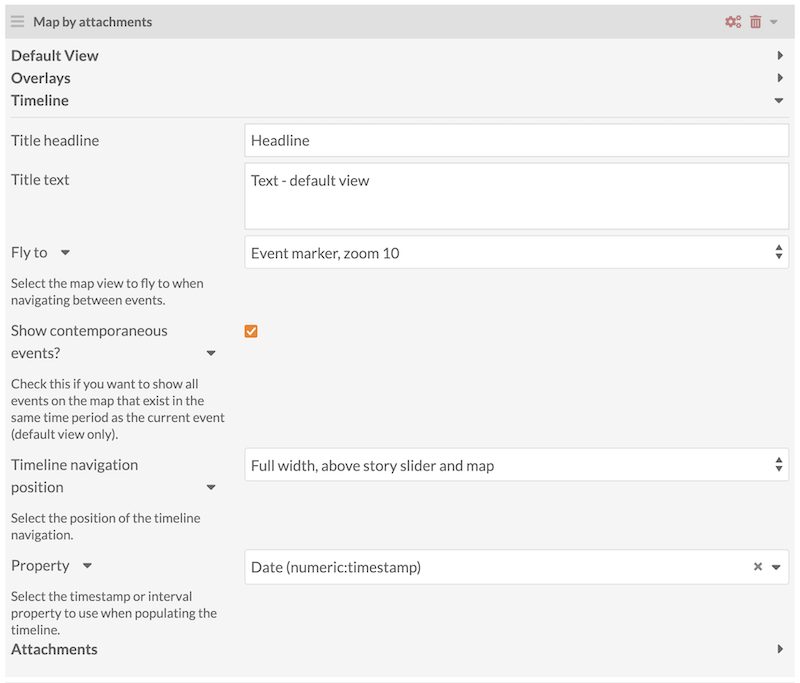Click the Title headline label

[55, 140]
